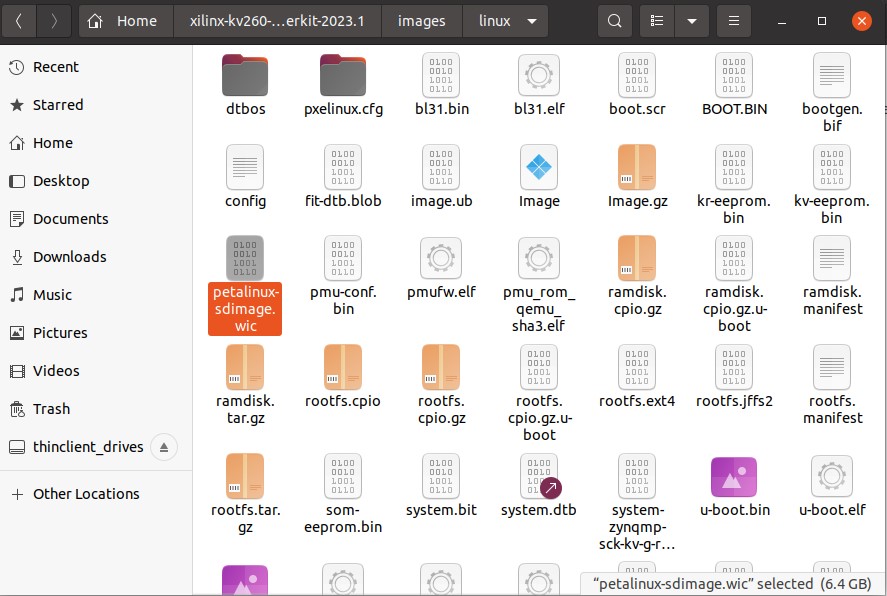Screen dimensions: 887x596
Task: Open the search bar
Action: pyautogui.click(x=614, y=20)
